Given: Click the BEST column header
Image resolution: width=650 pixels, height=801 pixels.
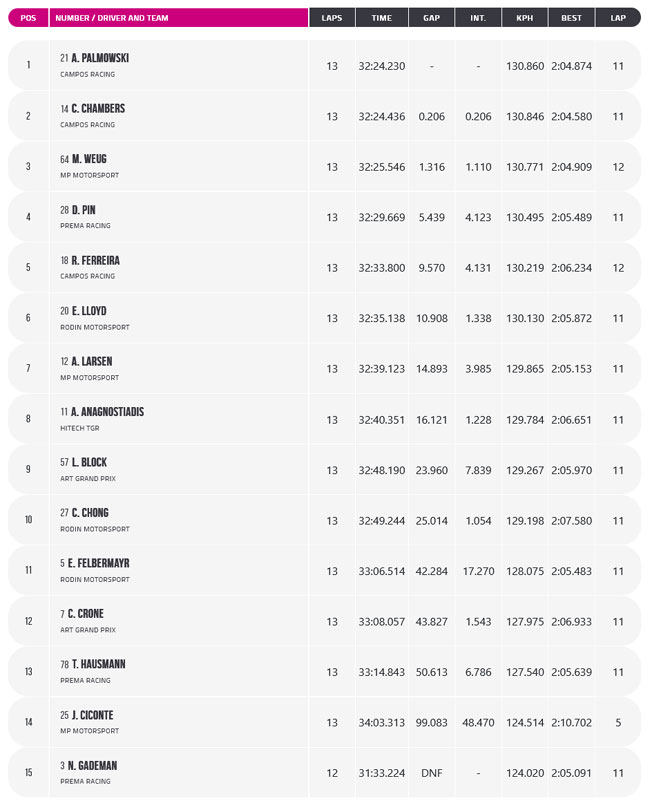Looking at the screenshot, I should pos(571,18).
